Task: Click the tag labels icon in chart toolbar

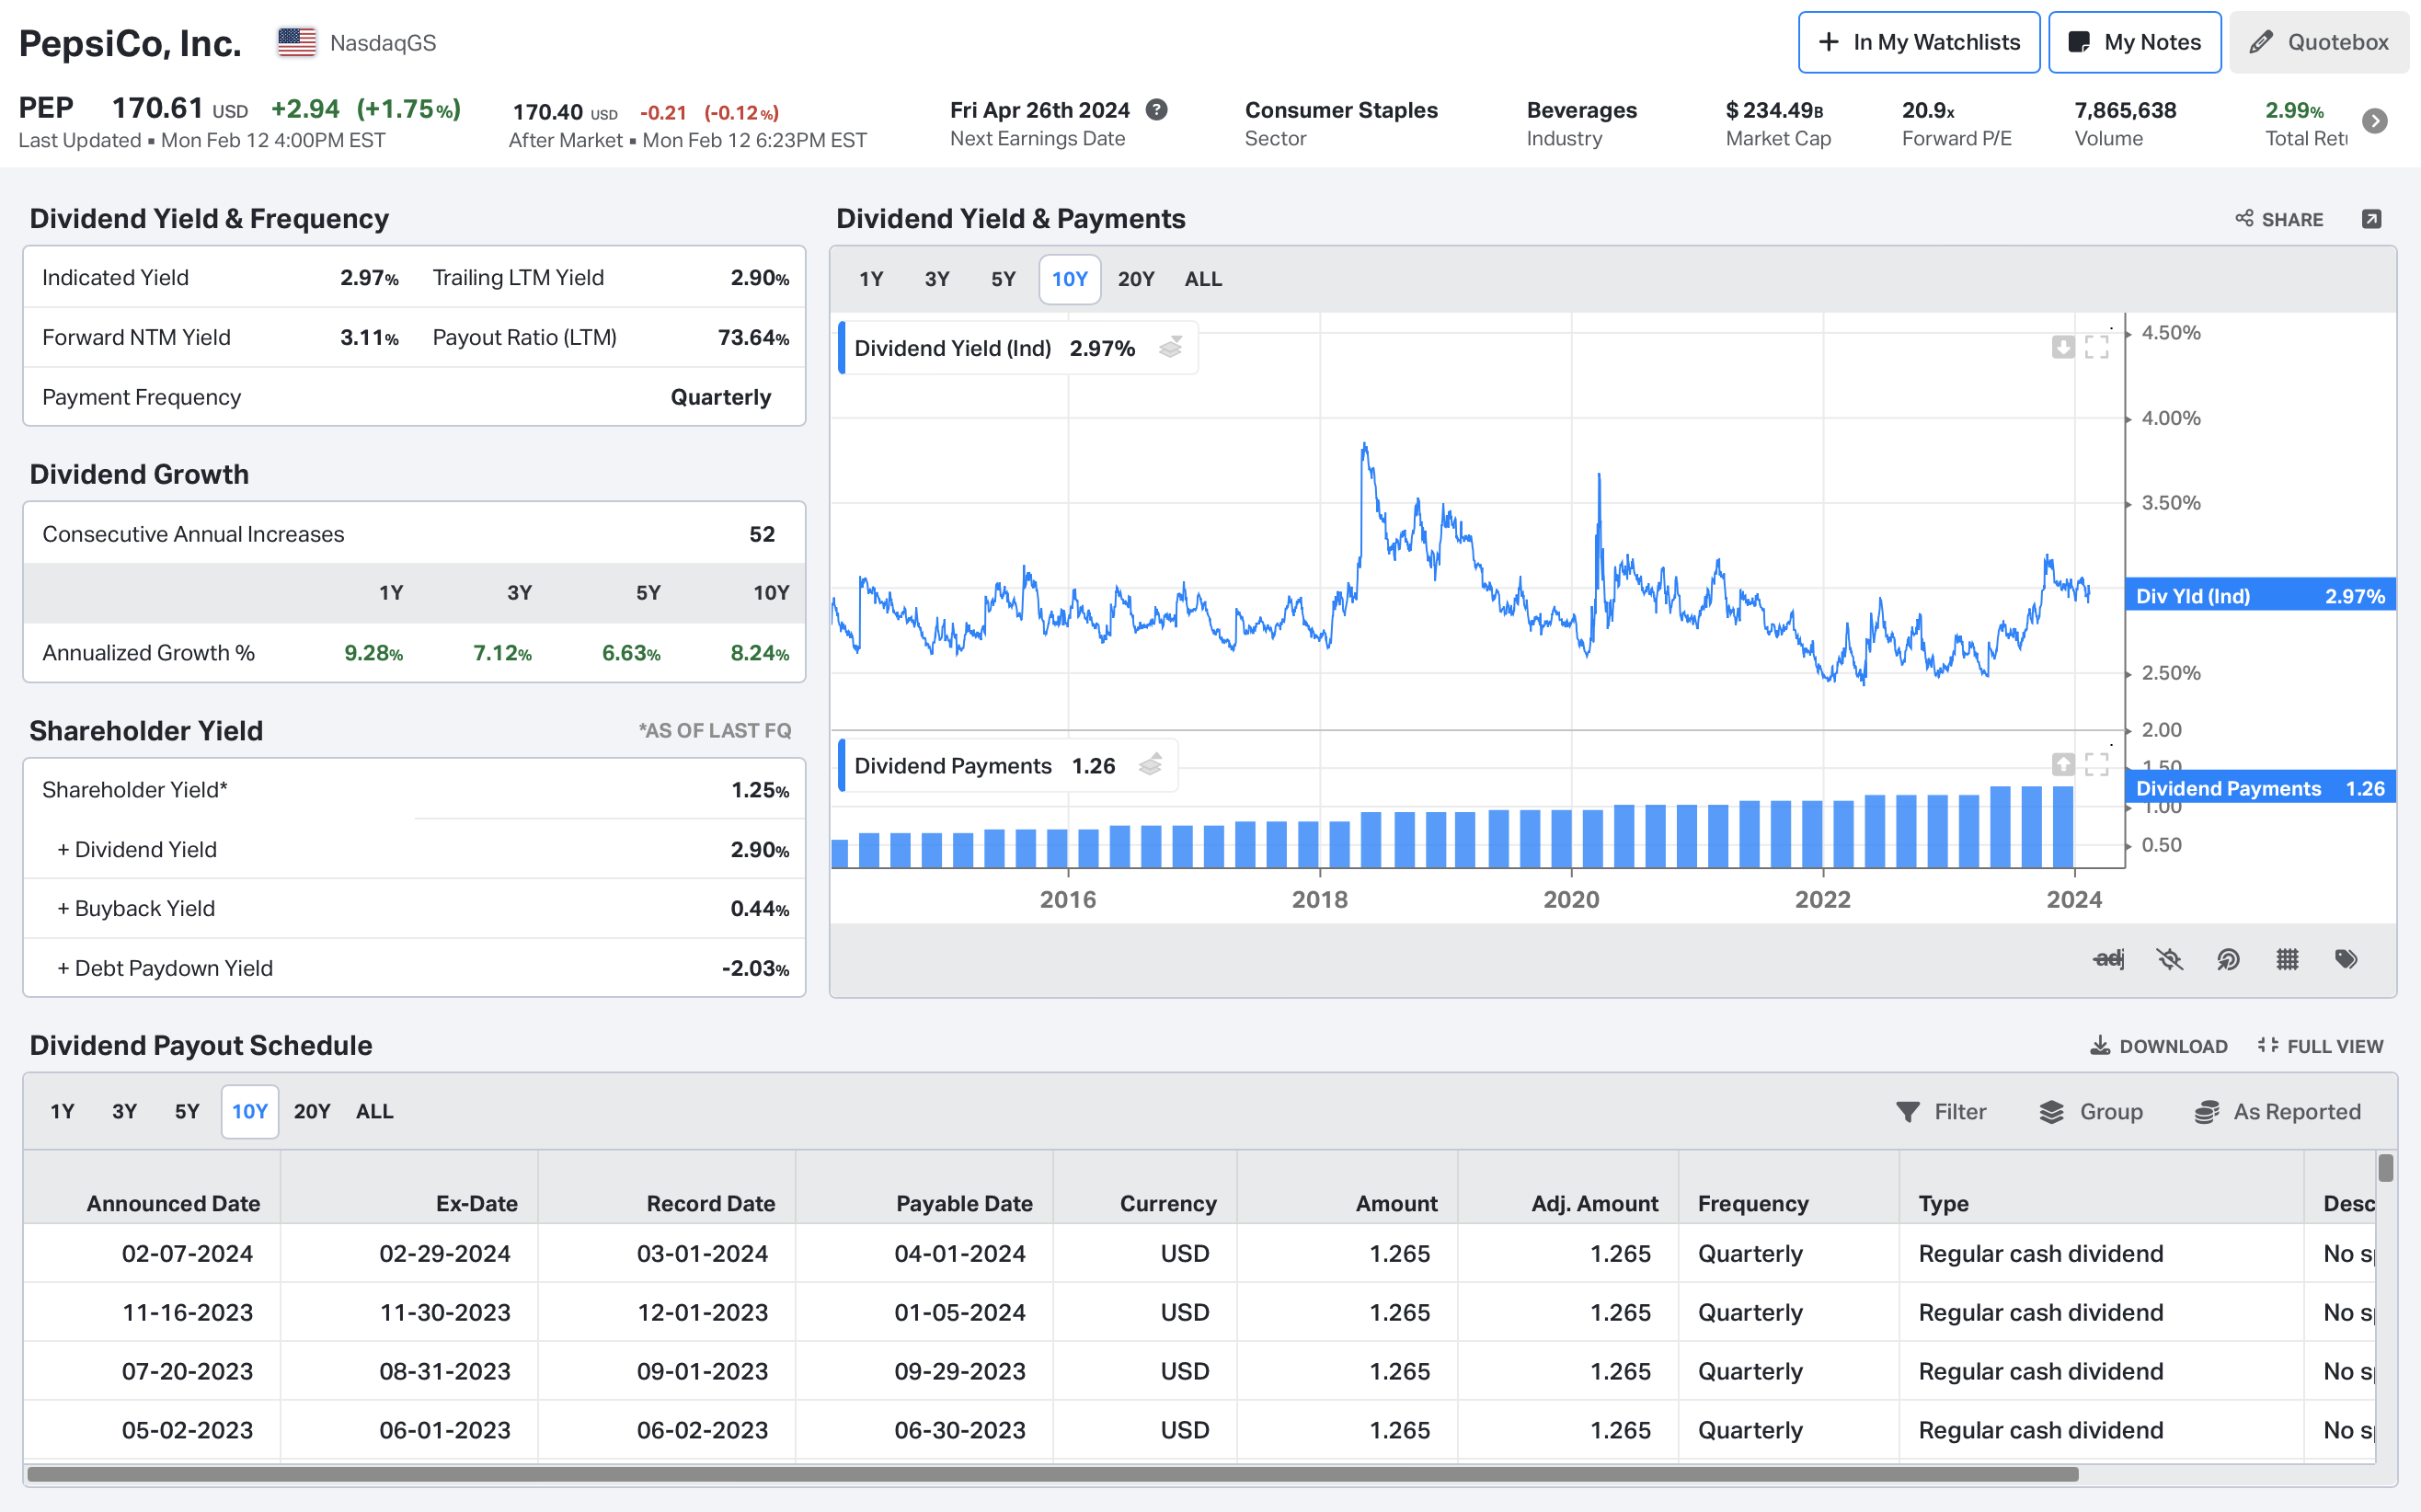Action: click(2346, 959)
